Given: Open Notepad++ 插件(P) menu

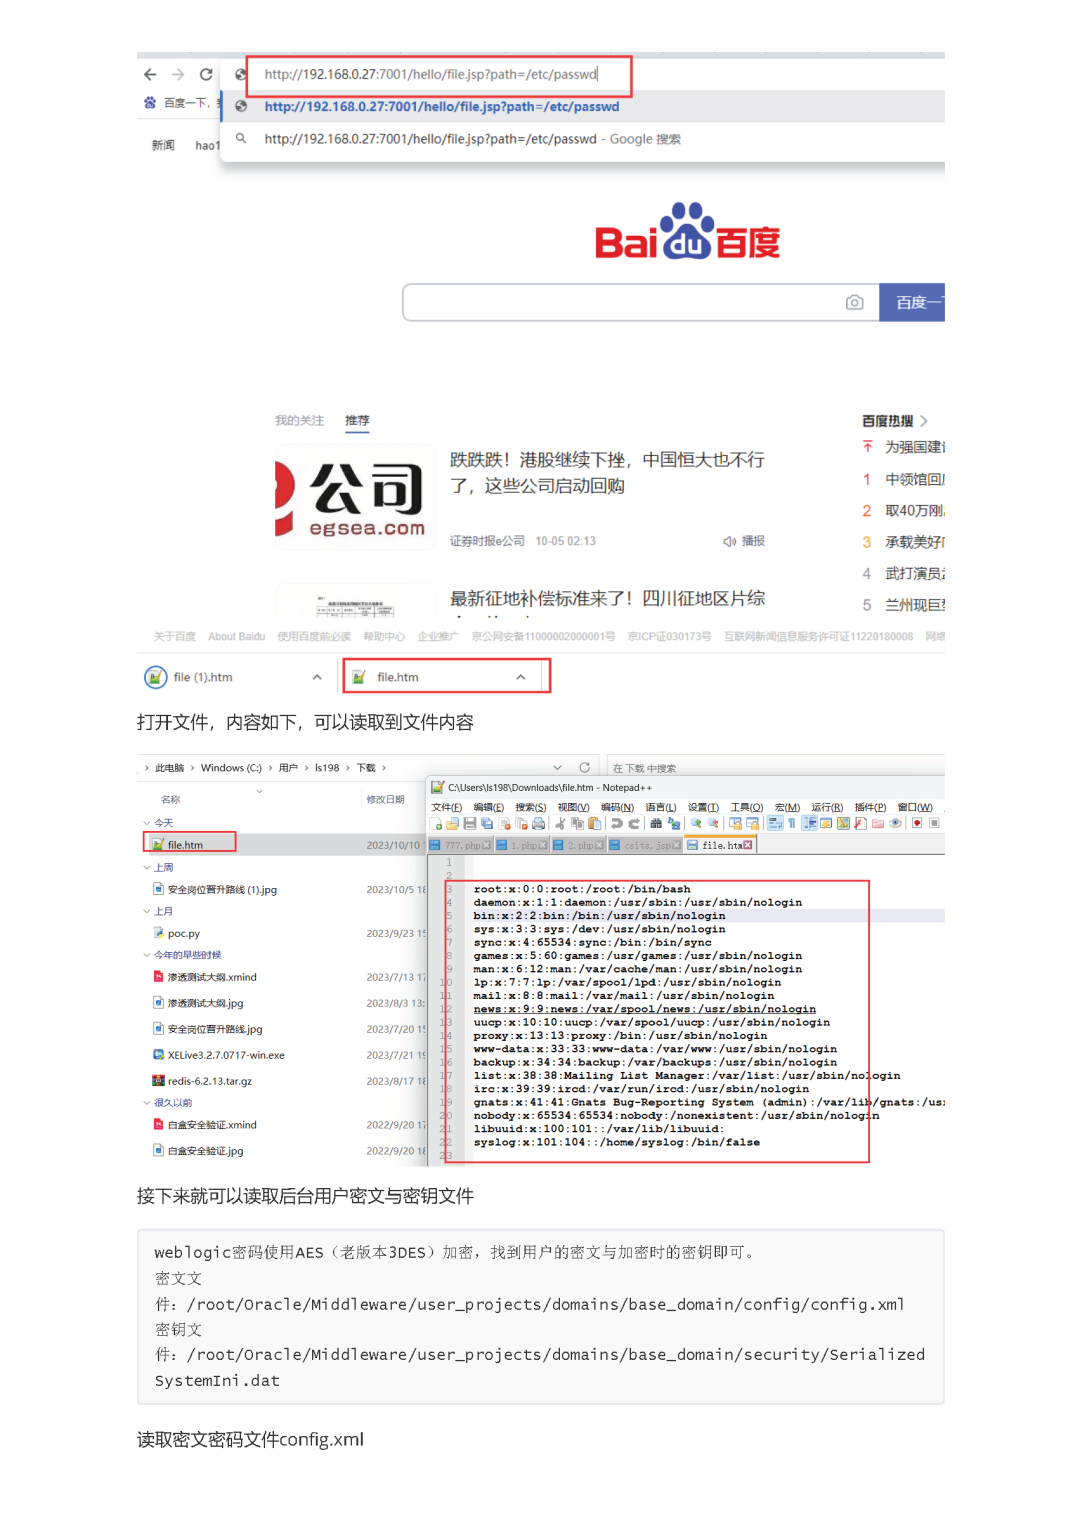Looking at the screenshot, I should point(871,807).
